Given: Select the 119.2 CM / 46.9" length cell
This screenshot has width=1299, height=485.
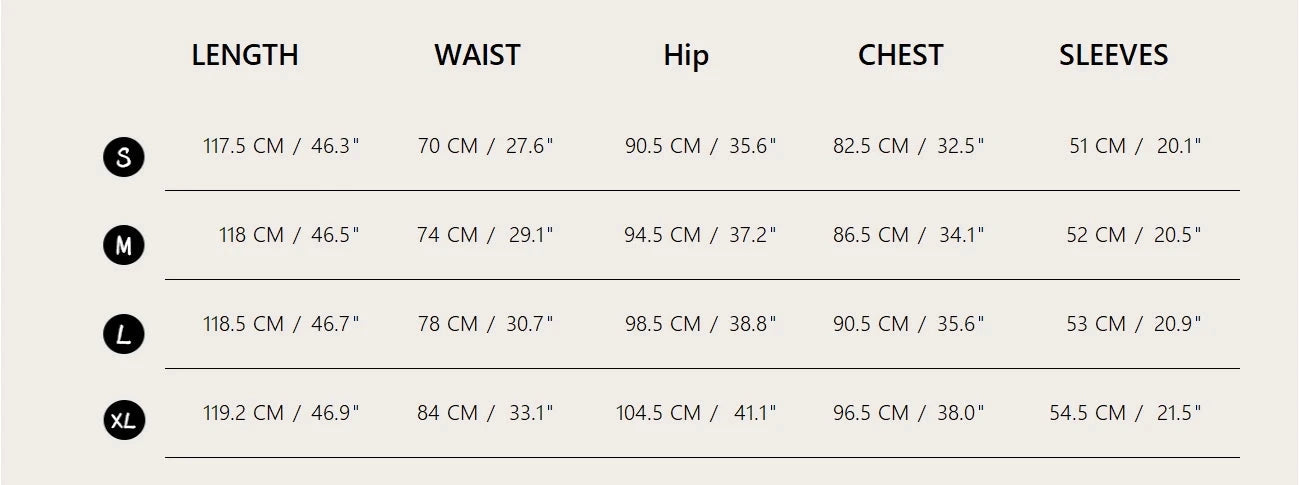Looking at the screenshot, I should pos(281,413).
